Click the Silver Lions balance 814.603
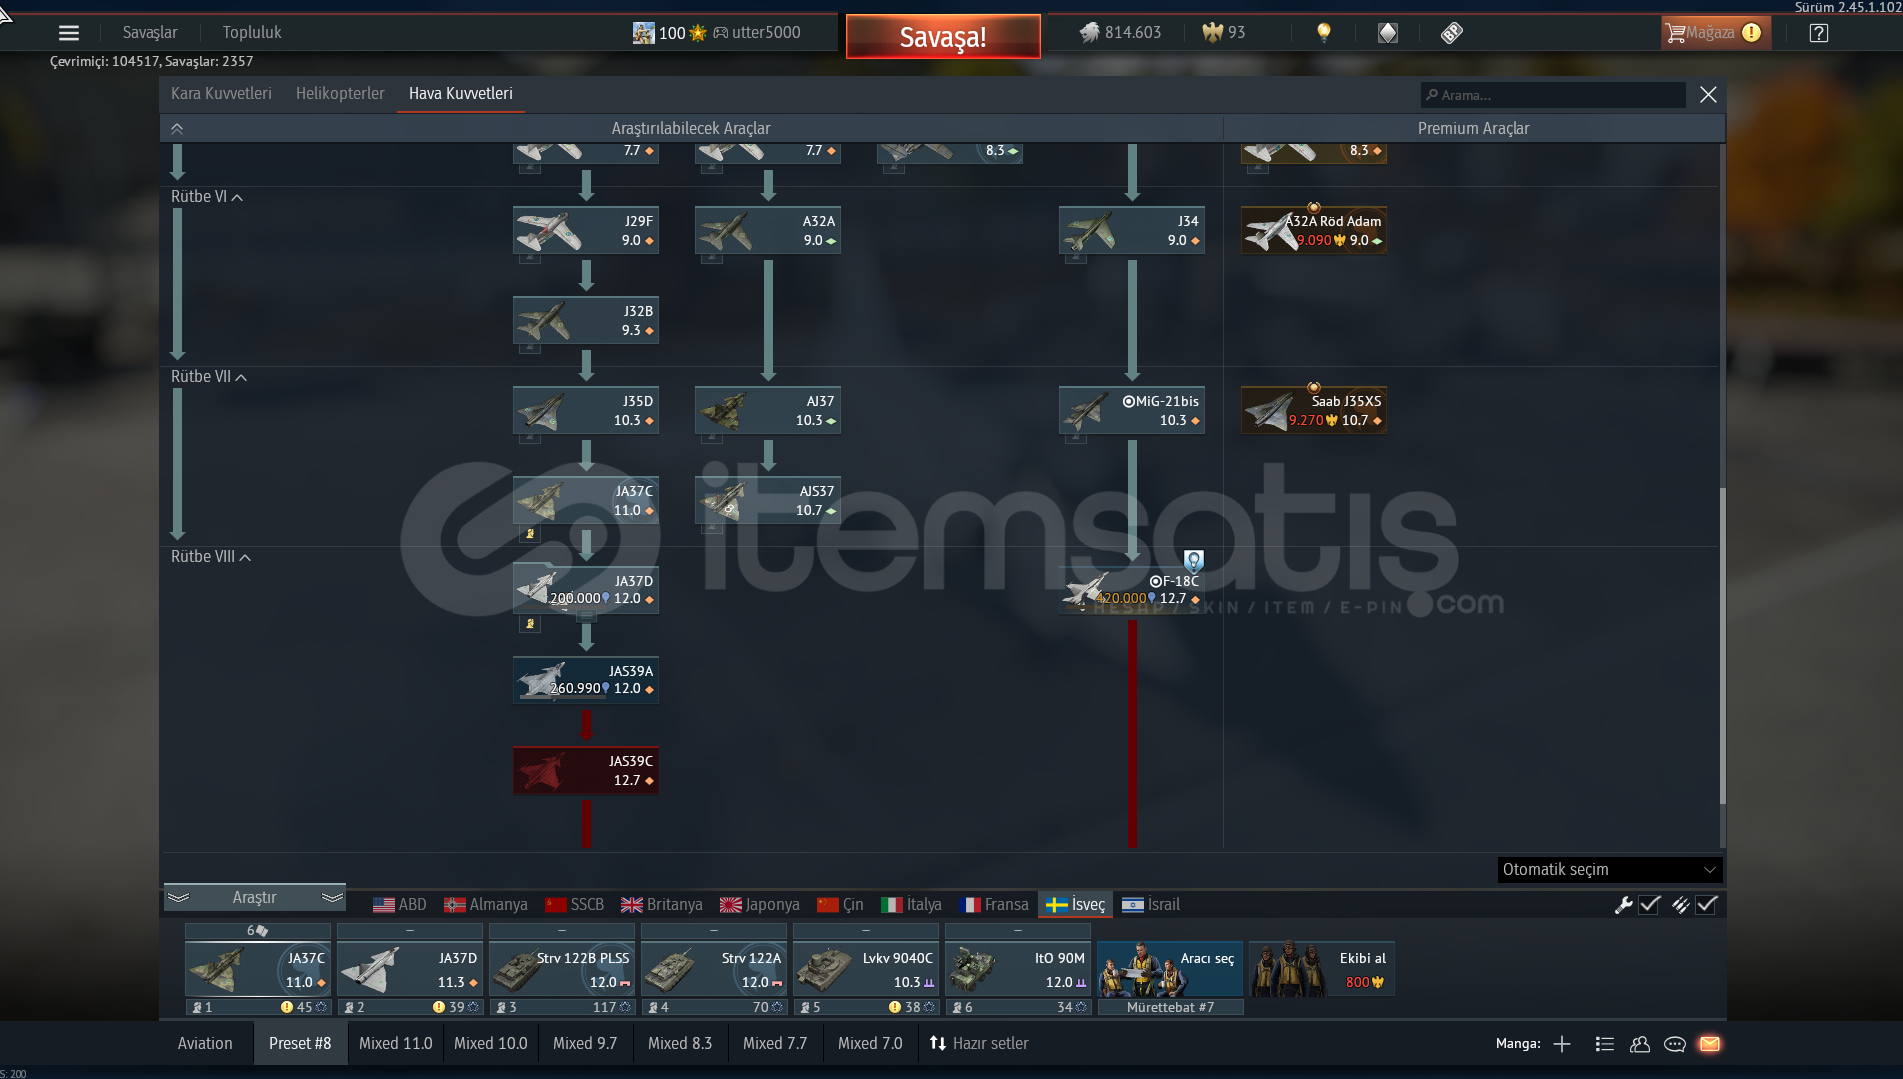This screenshot has height=1079, width=1903. (1120, 32)
